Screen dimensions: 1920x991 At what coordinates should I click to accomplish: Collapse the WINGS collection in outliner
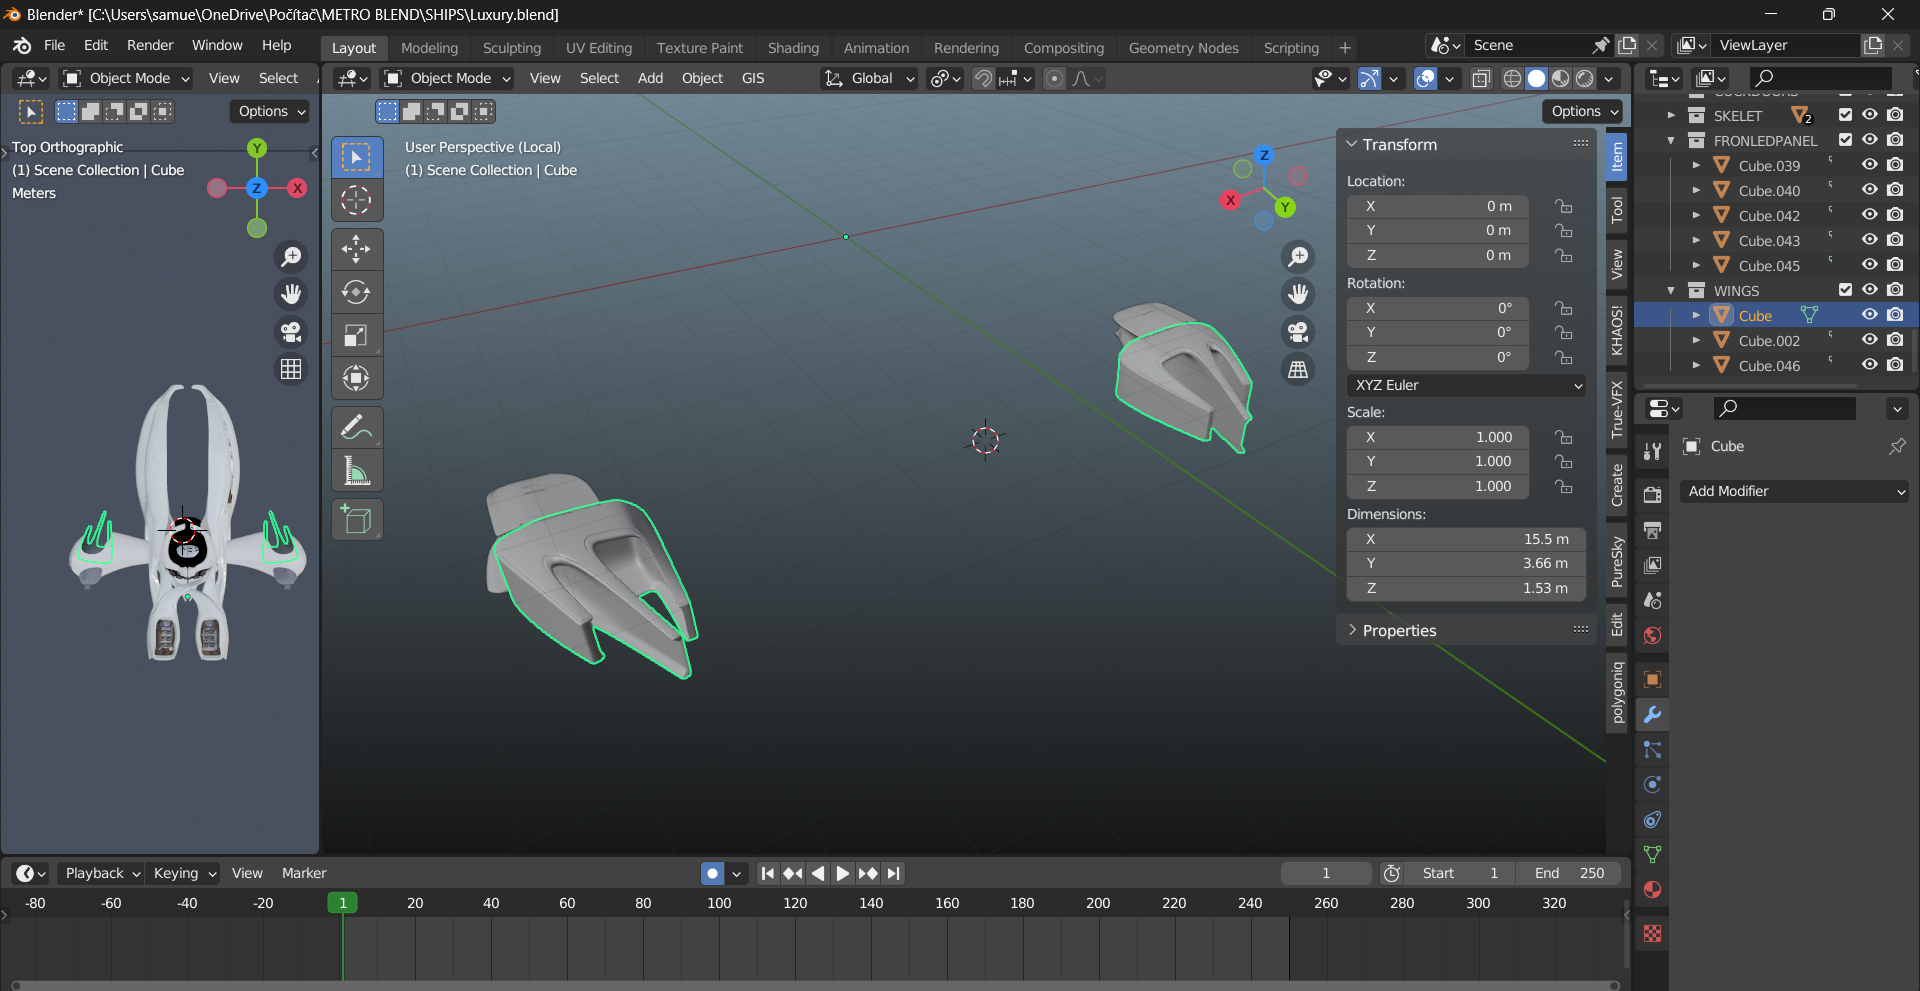[x=1671, y=290]
